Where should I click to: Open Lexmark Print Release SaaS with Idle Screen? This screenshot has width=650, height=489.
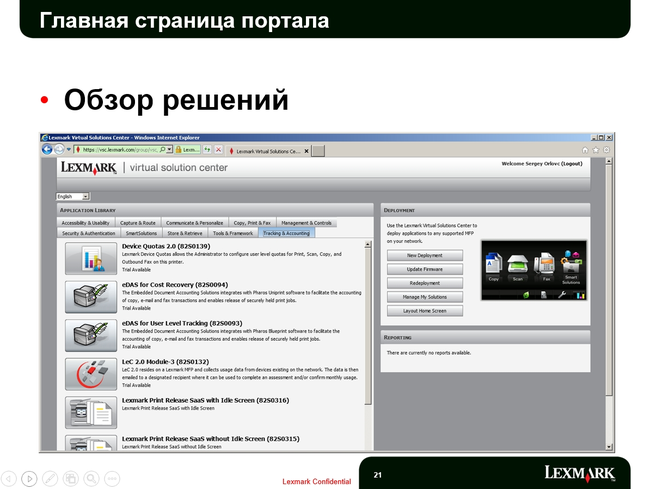(205, 400)
